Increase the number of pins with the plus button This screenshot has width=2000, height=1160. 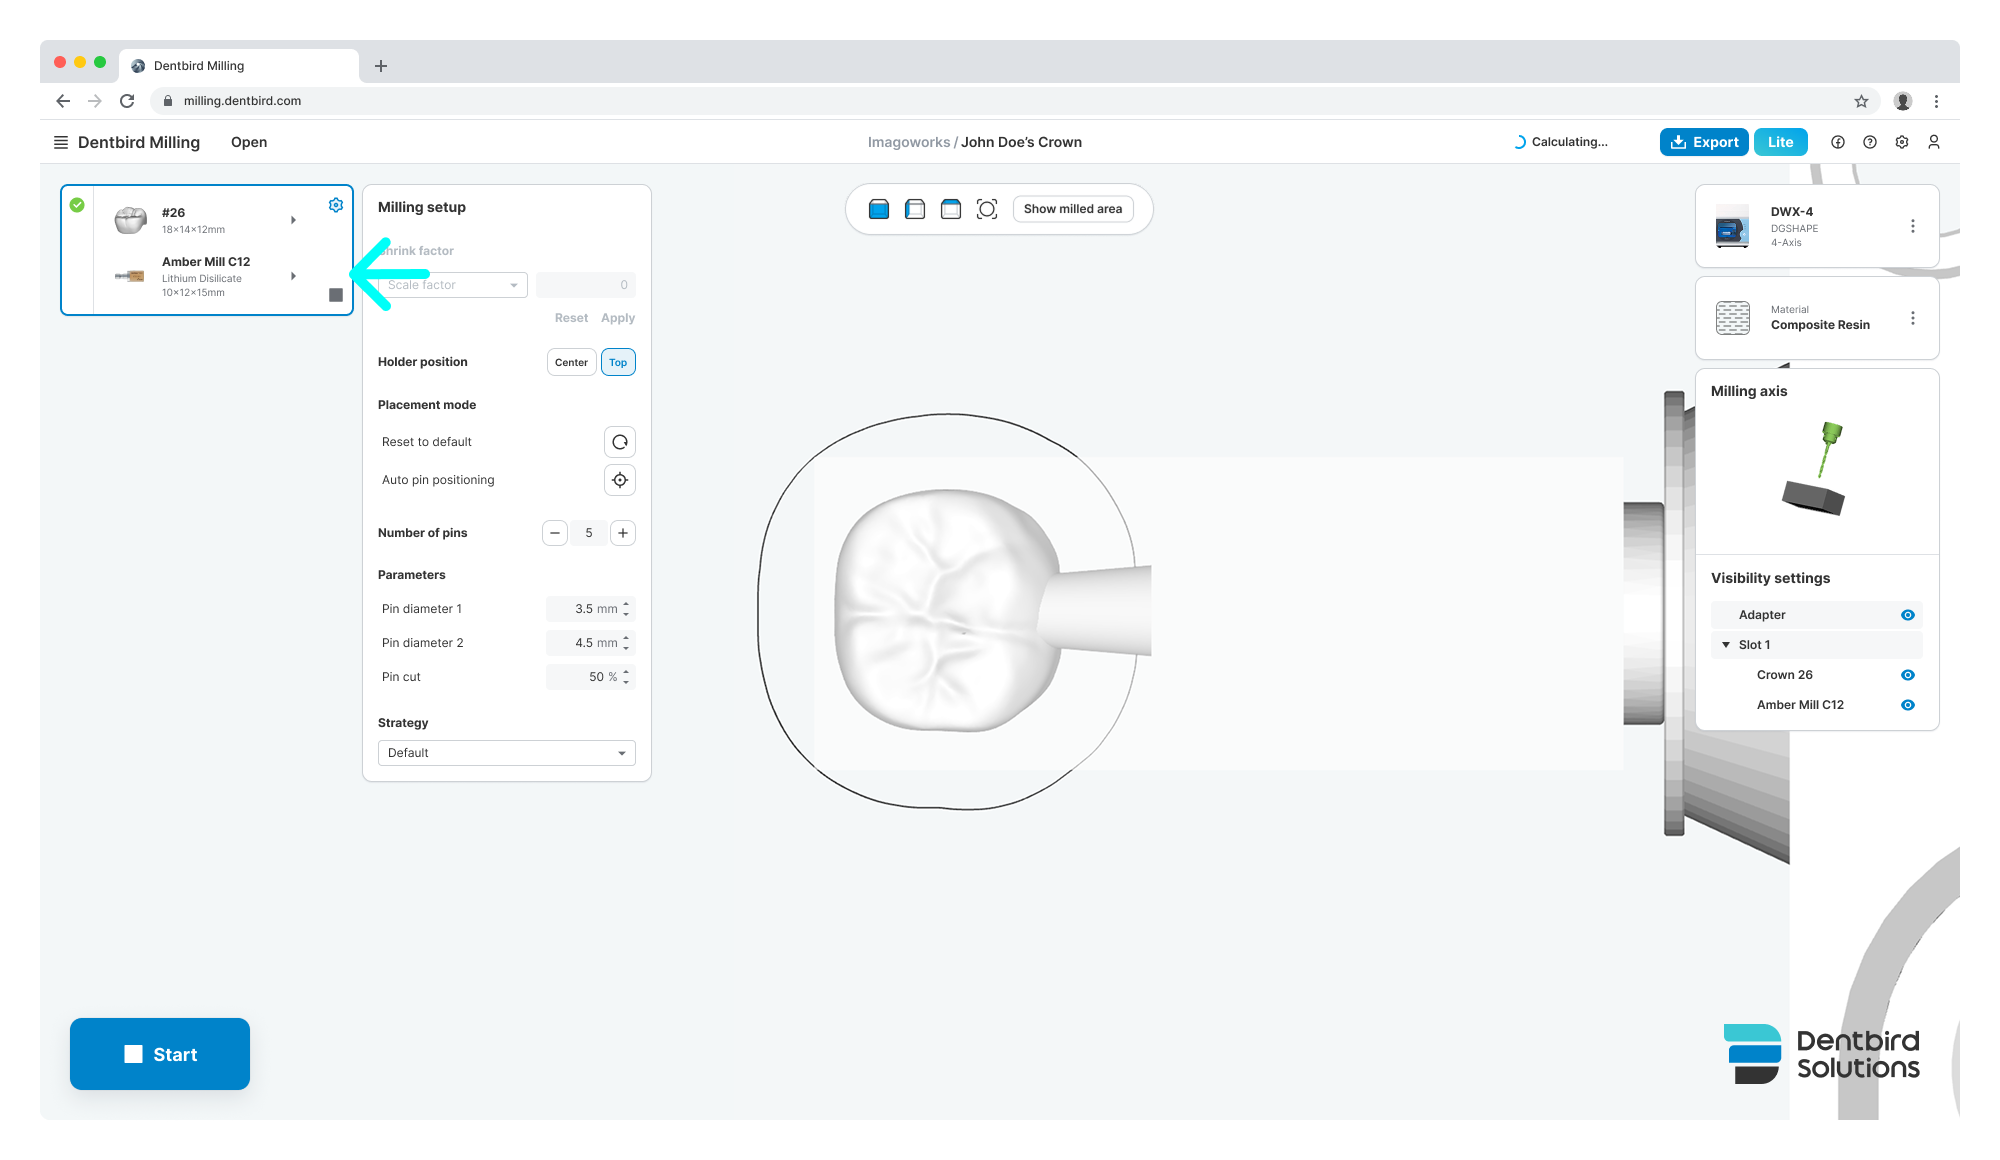[x=623, y=533]
